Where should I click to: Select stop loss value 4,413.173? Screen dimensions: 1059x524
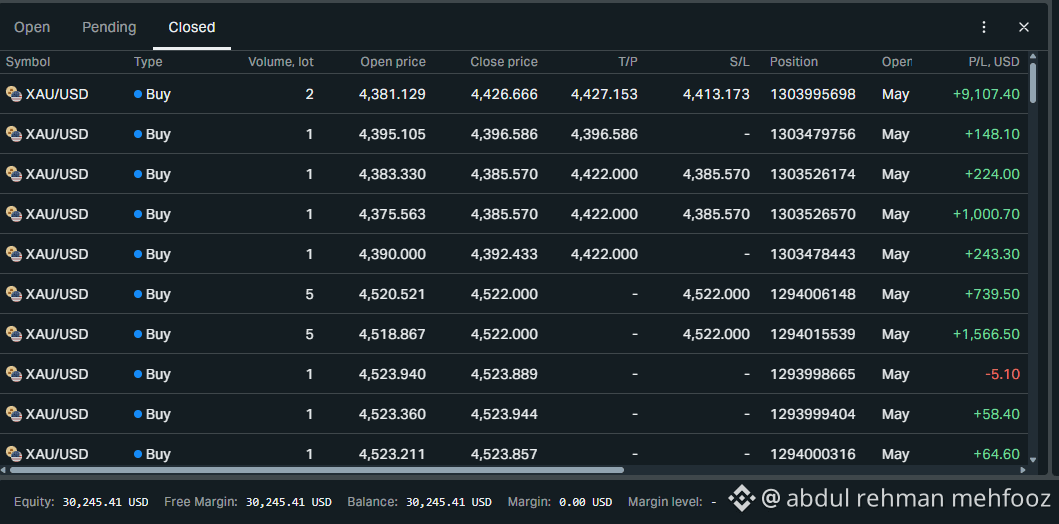(x=716, y=95)
